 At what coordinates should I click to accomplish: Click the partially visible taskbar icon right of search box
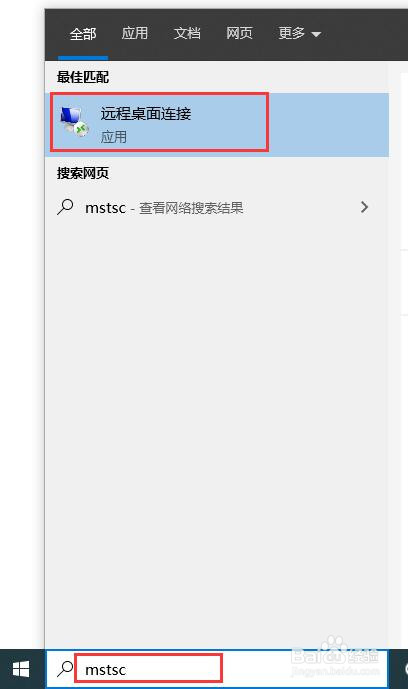405,669
